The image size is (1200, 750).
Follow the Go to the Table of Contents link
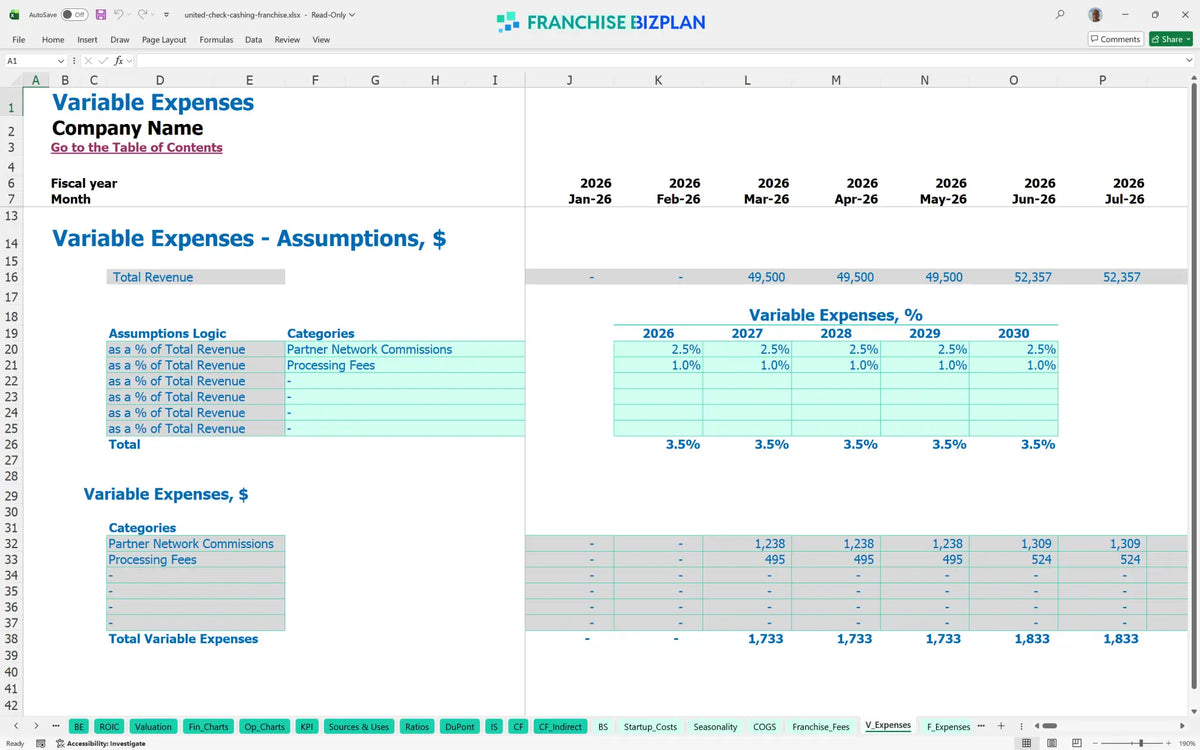pyautogui.click(x=137, y=147)
